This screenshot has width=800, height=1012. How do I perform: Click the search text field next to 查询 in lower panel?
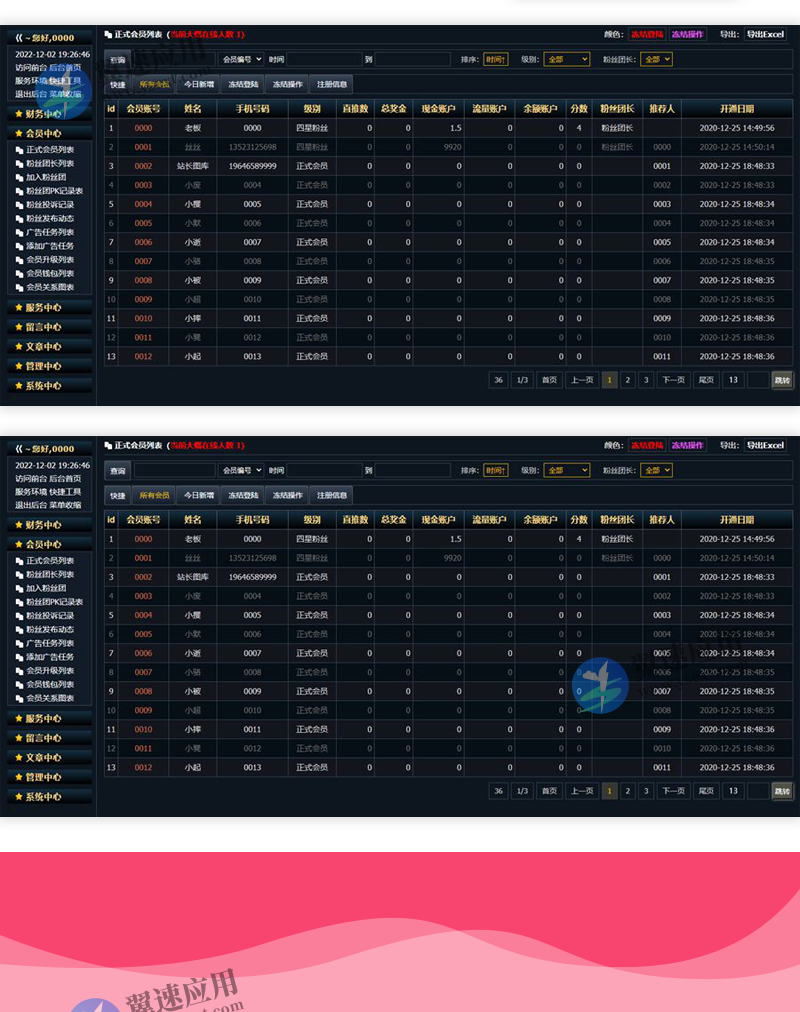pos(175,470)
